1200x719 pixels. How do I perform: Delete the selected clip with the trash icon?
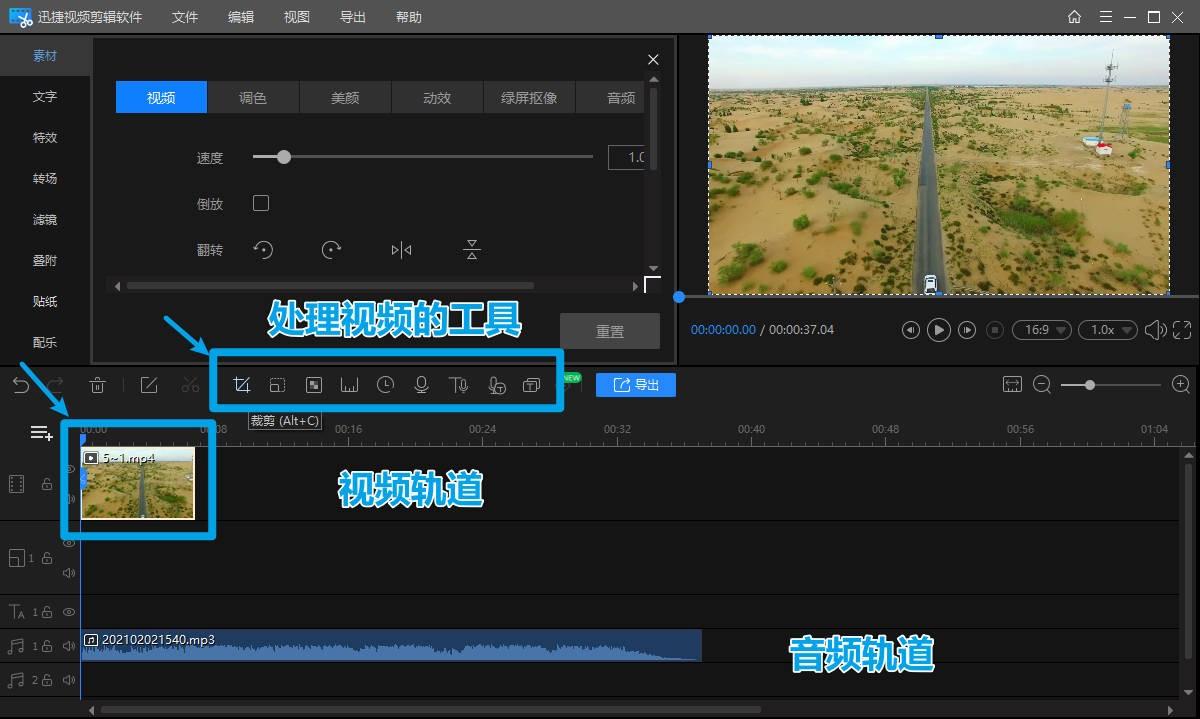coord(98,385)
